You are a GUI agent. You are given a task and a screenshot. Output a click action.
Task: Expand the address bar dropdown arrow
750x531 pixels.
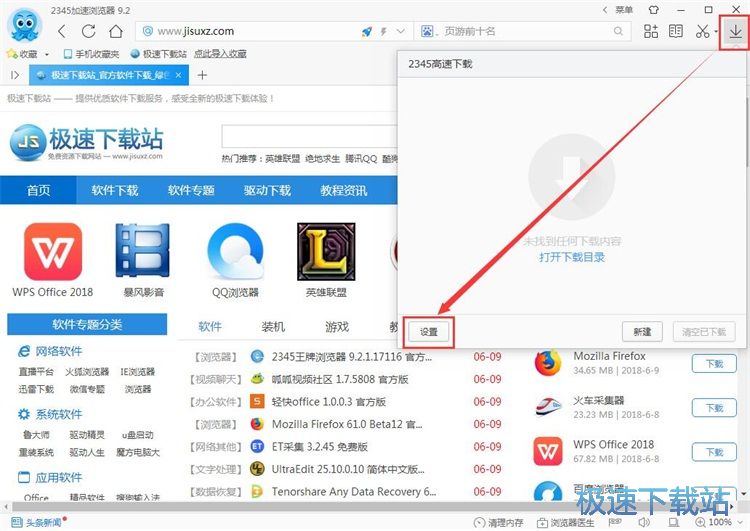pyautogui.click(x=401, y=32)
